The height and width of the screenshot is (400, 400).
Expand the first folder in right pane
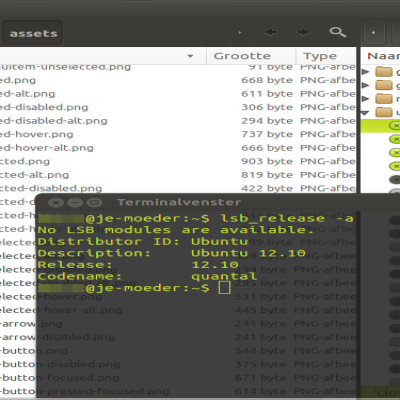tap(366, 71)
